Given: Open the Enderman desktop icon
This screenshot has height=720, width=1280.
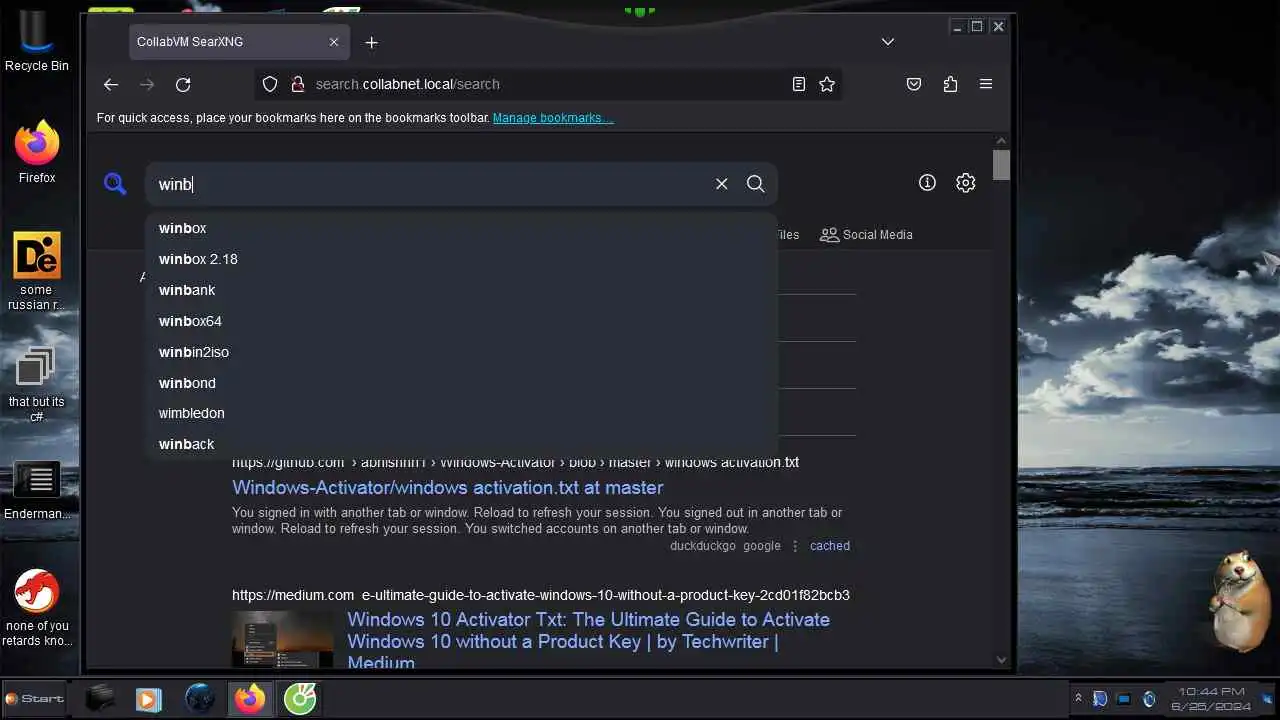Looking at the screenshot, I should click(x=37, y=490).
